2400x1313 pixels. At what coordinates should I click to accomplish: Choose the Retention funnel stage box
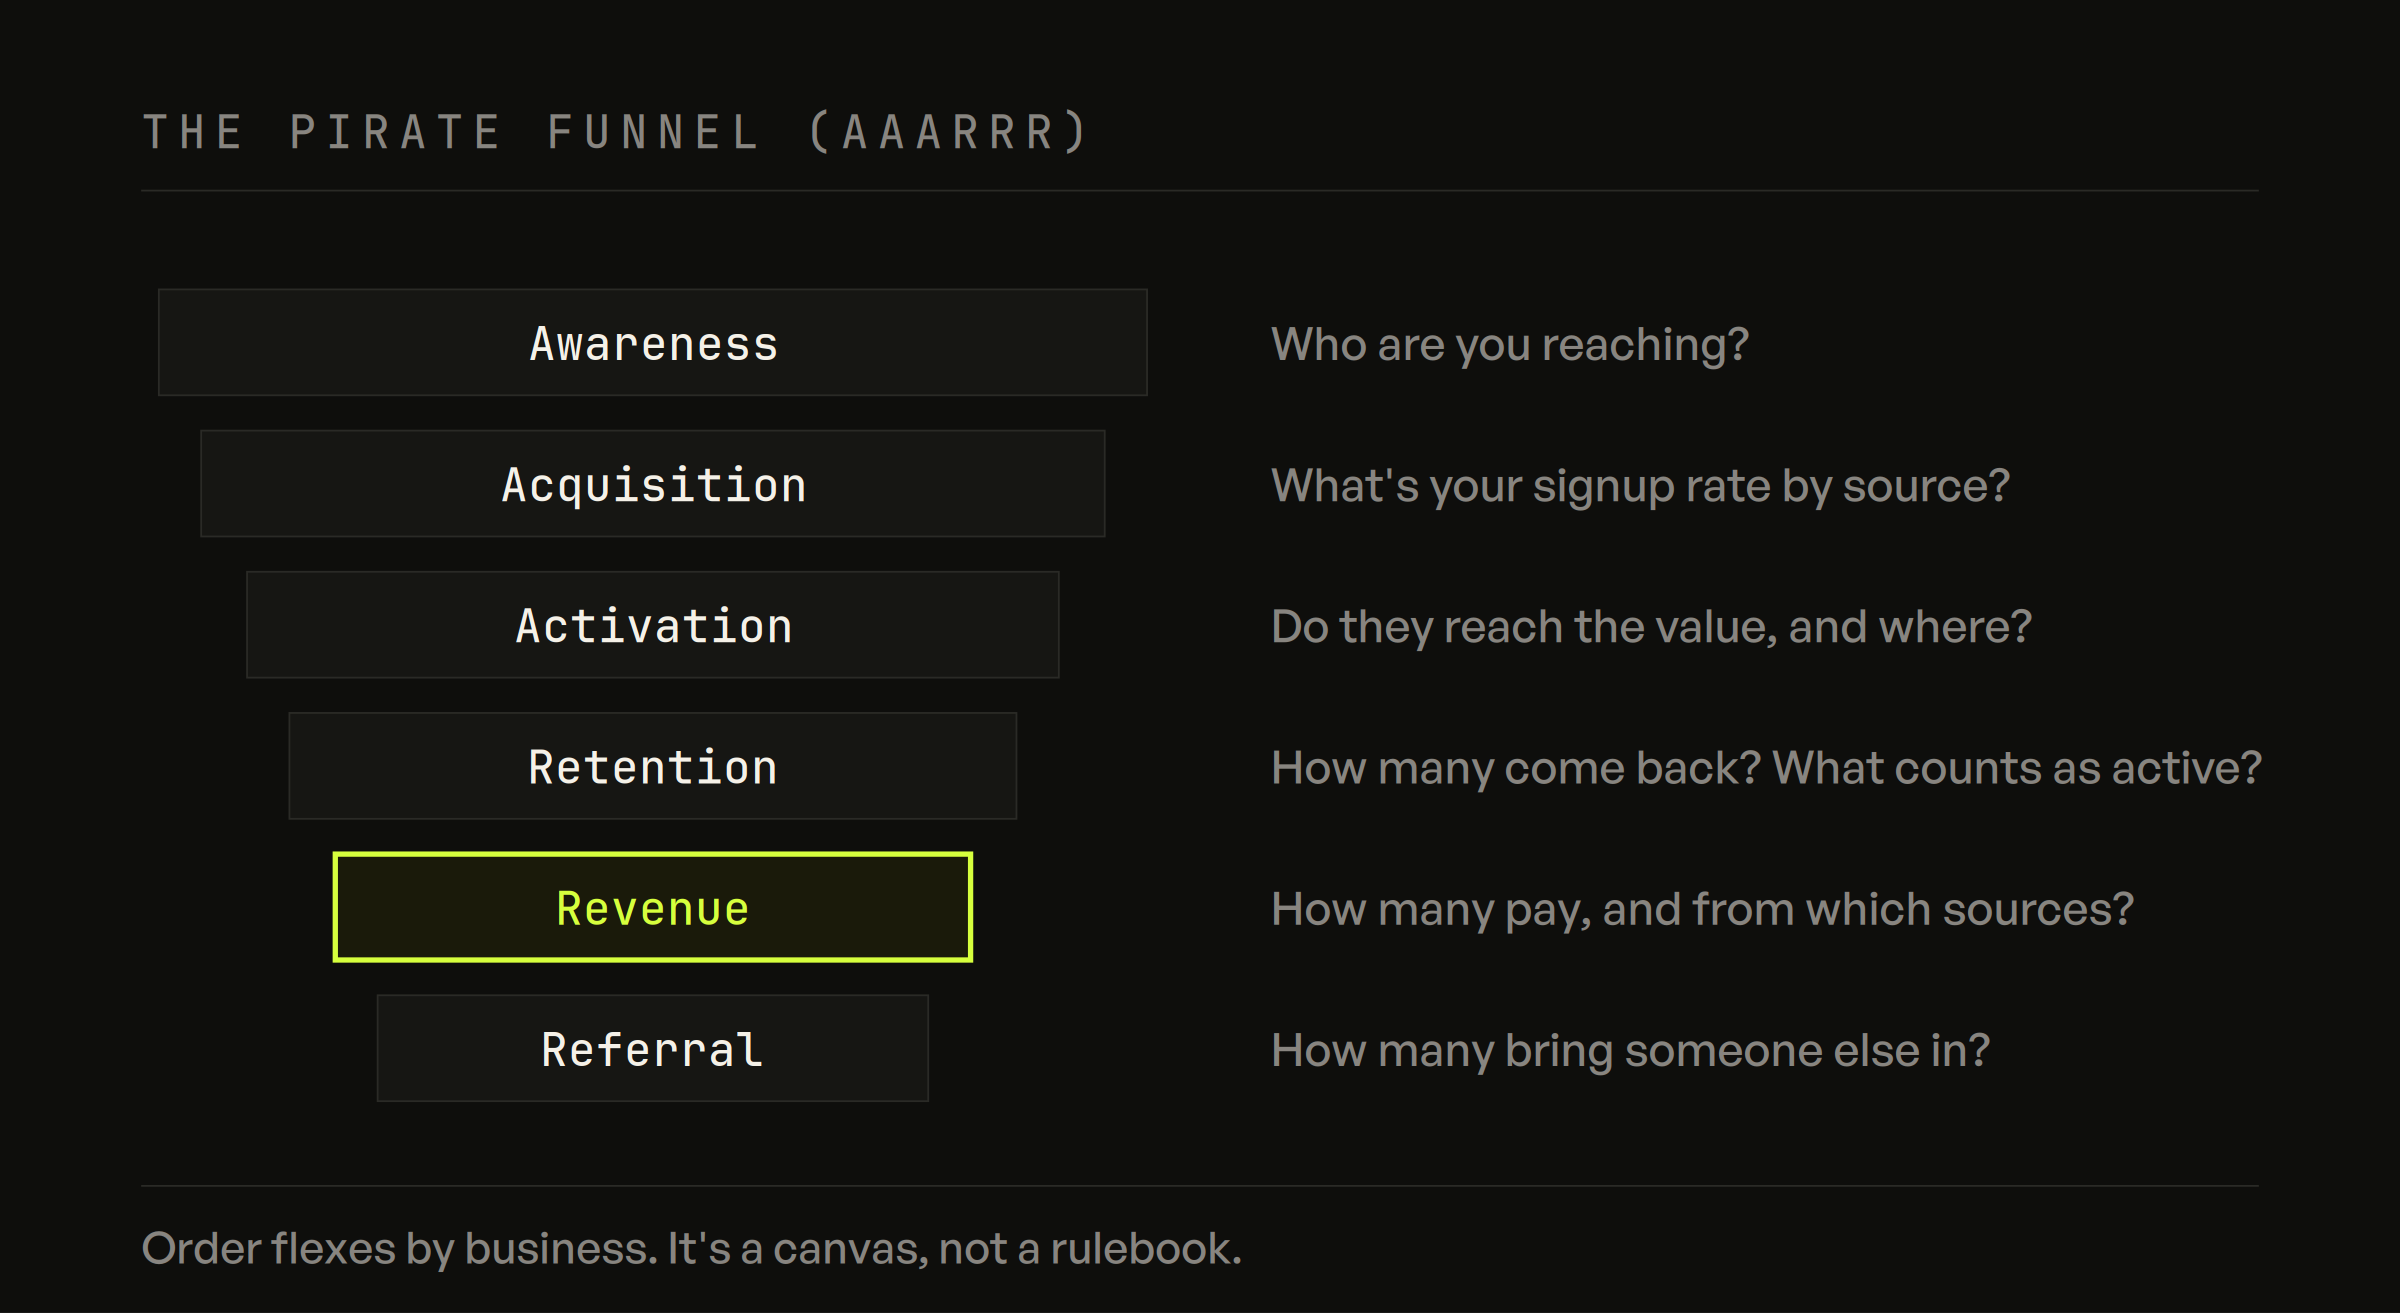coord(653,766)
